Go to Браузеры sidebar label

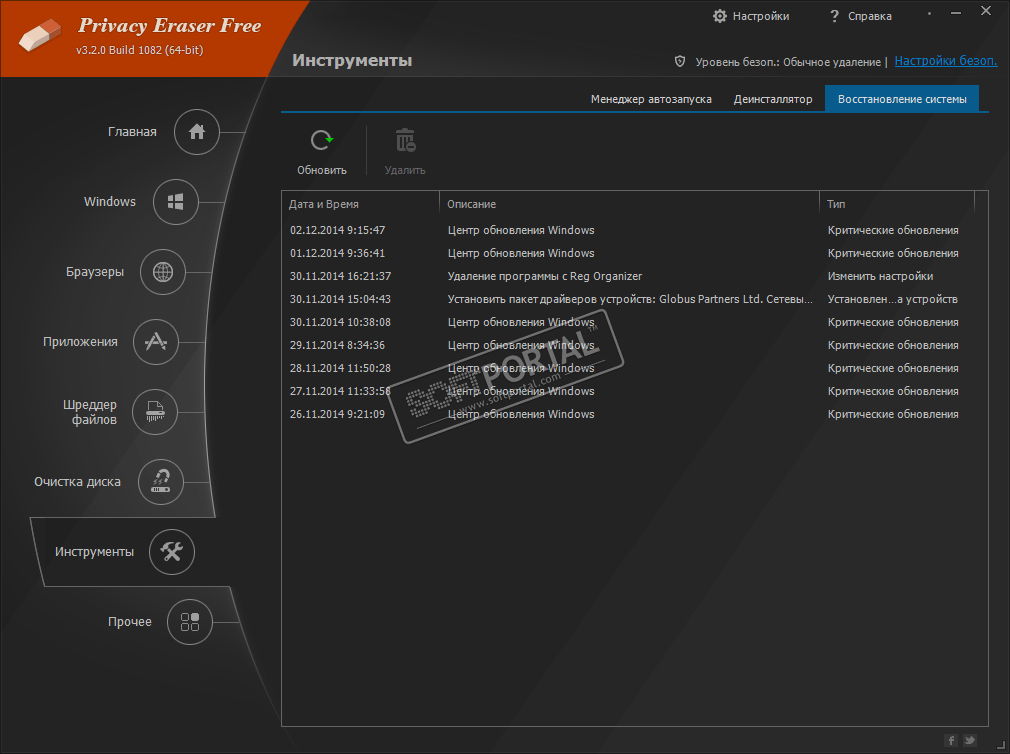coord(95,272)
